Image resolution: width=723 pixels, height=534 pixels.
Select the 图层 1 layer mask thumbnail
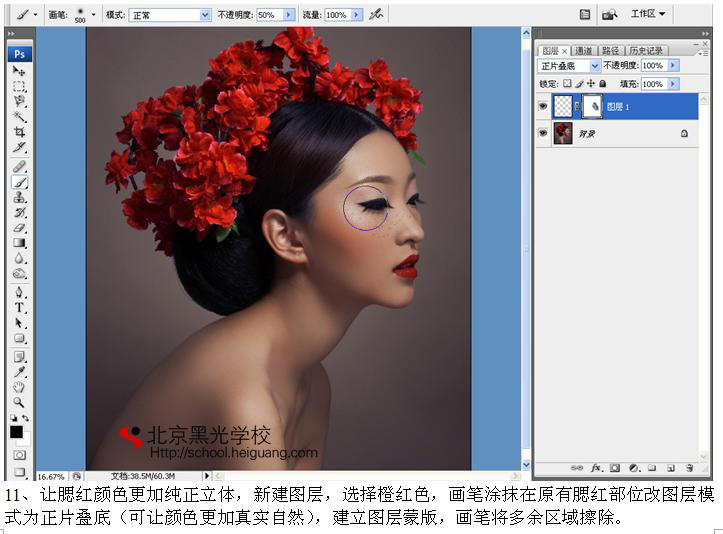click(x=592, y=107)
